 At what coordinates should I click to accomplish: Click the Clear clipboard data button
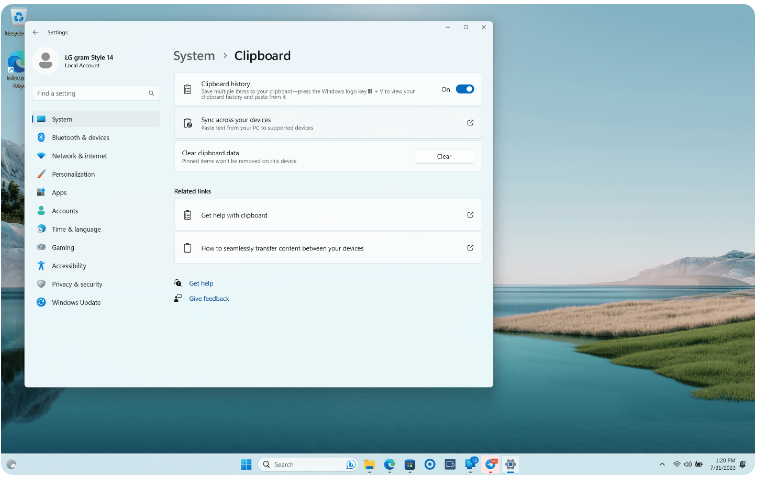(444, 156)
